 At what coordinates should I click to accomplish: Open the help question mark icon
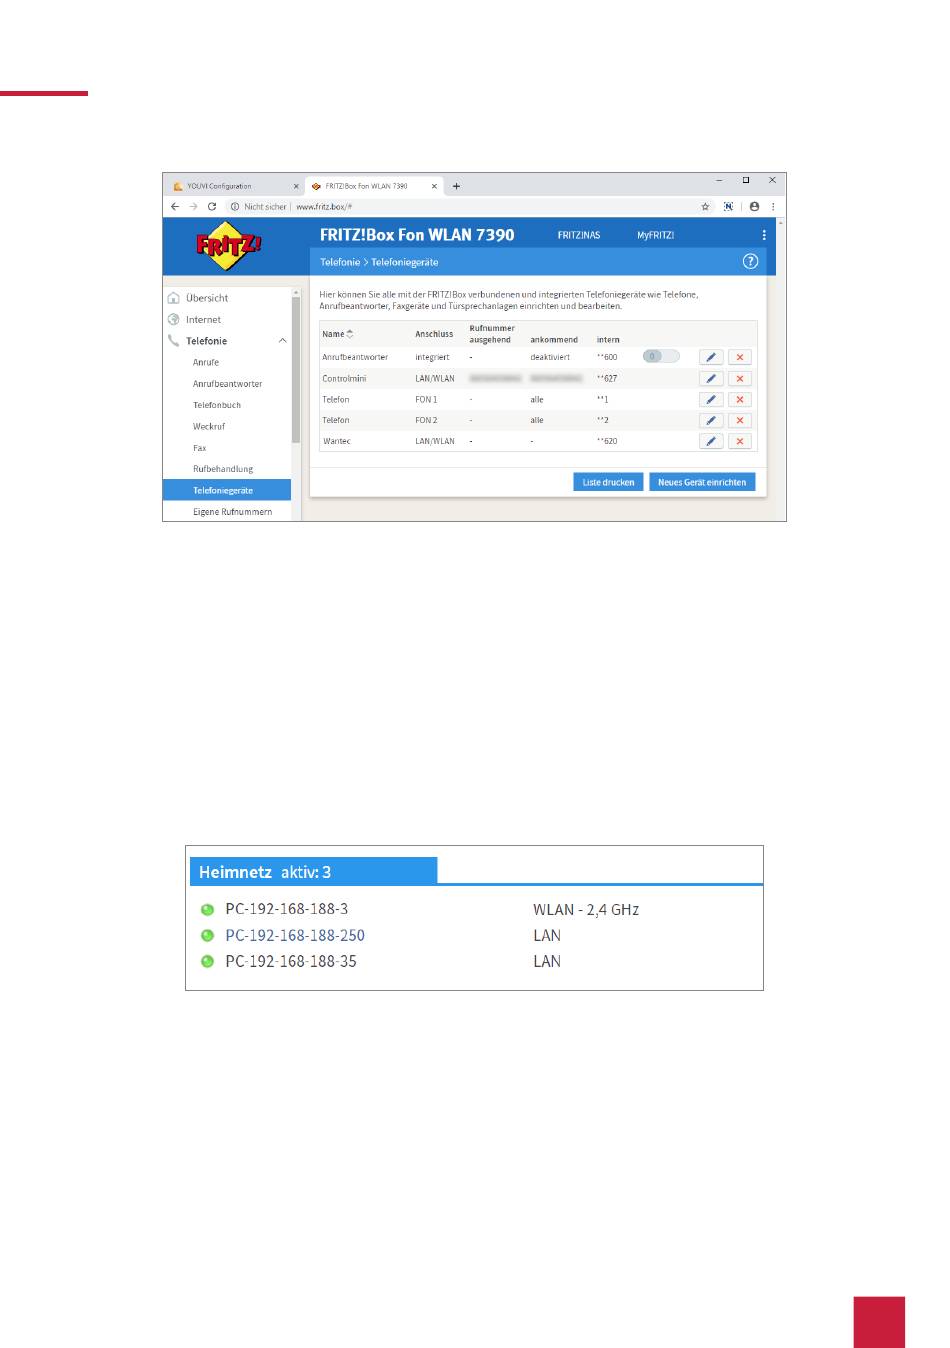click(x=750, y=261)
